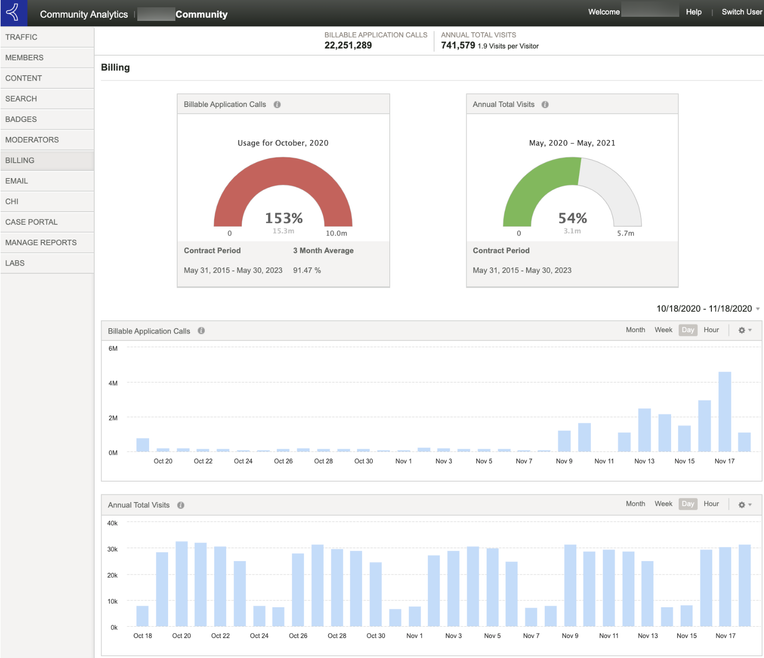Click the Usage for October, 2020 label
Screen dimensions: 764x658
283,143
